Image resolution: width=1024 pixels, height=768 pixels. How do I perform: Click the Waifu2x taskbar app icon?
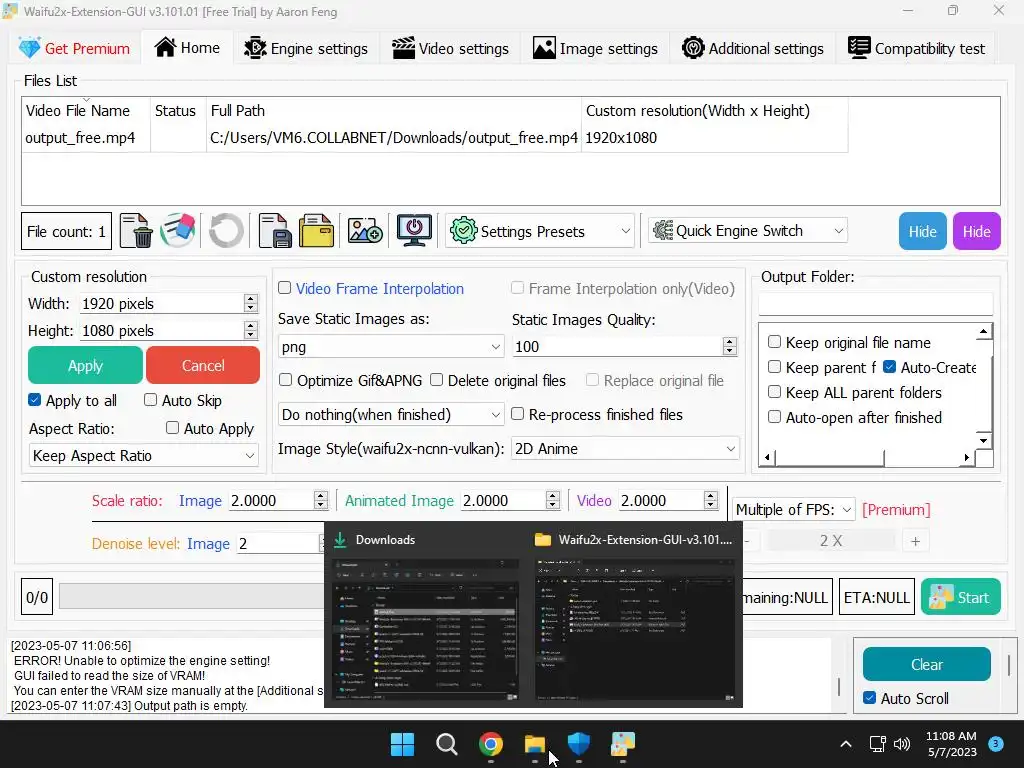(x=623, y=744)
